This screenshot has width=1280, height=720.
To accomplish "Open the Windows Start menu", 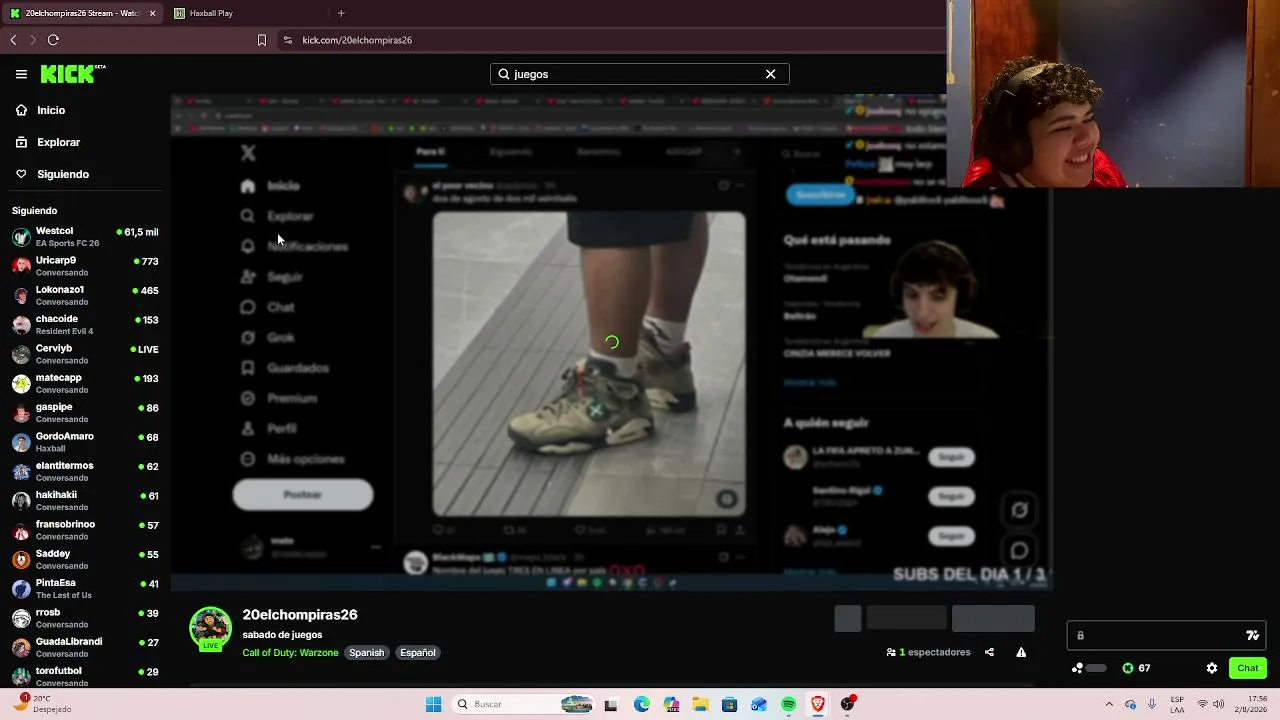I will coord(433,704).
